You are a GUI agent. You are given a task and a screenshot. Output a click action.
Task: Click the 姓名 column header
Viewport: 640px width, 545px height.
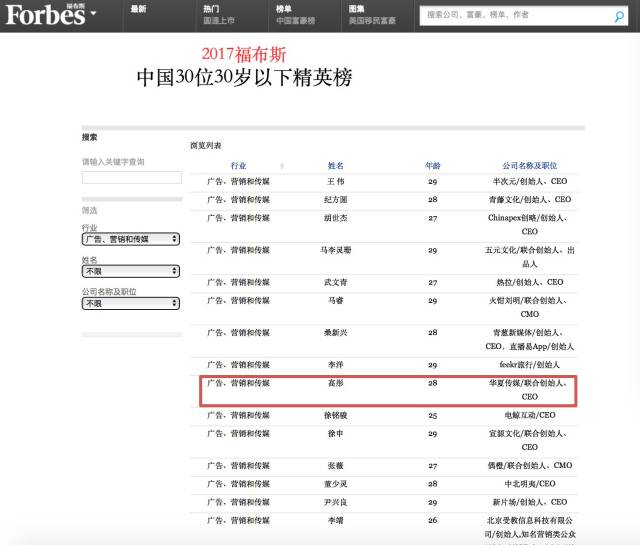pos(335,165)
